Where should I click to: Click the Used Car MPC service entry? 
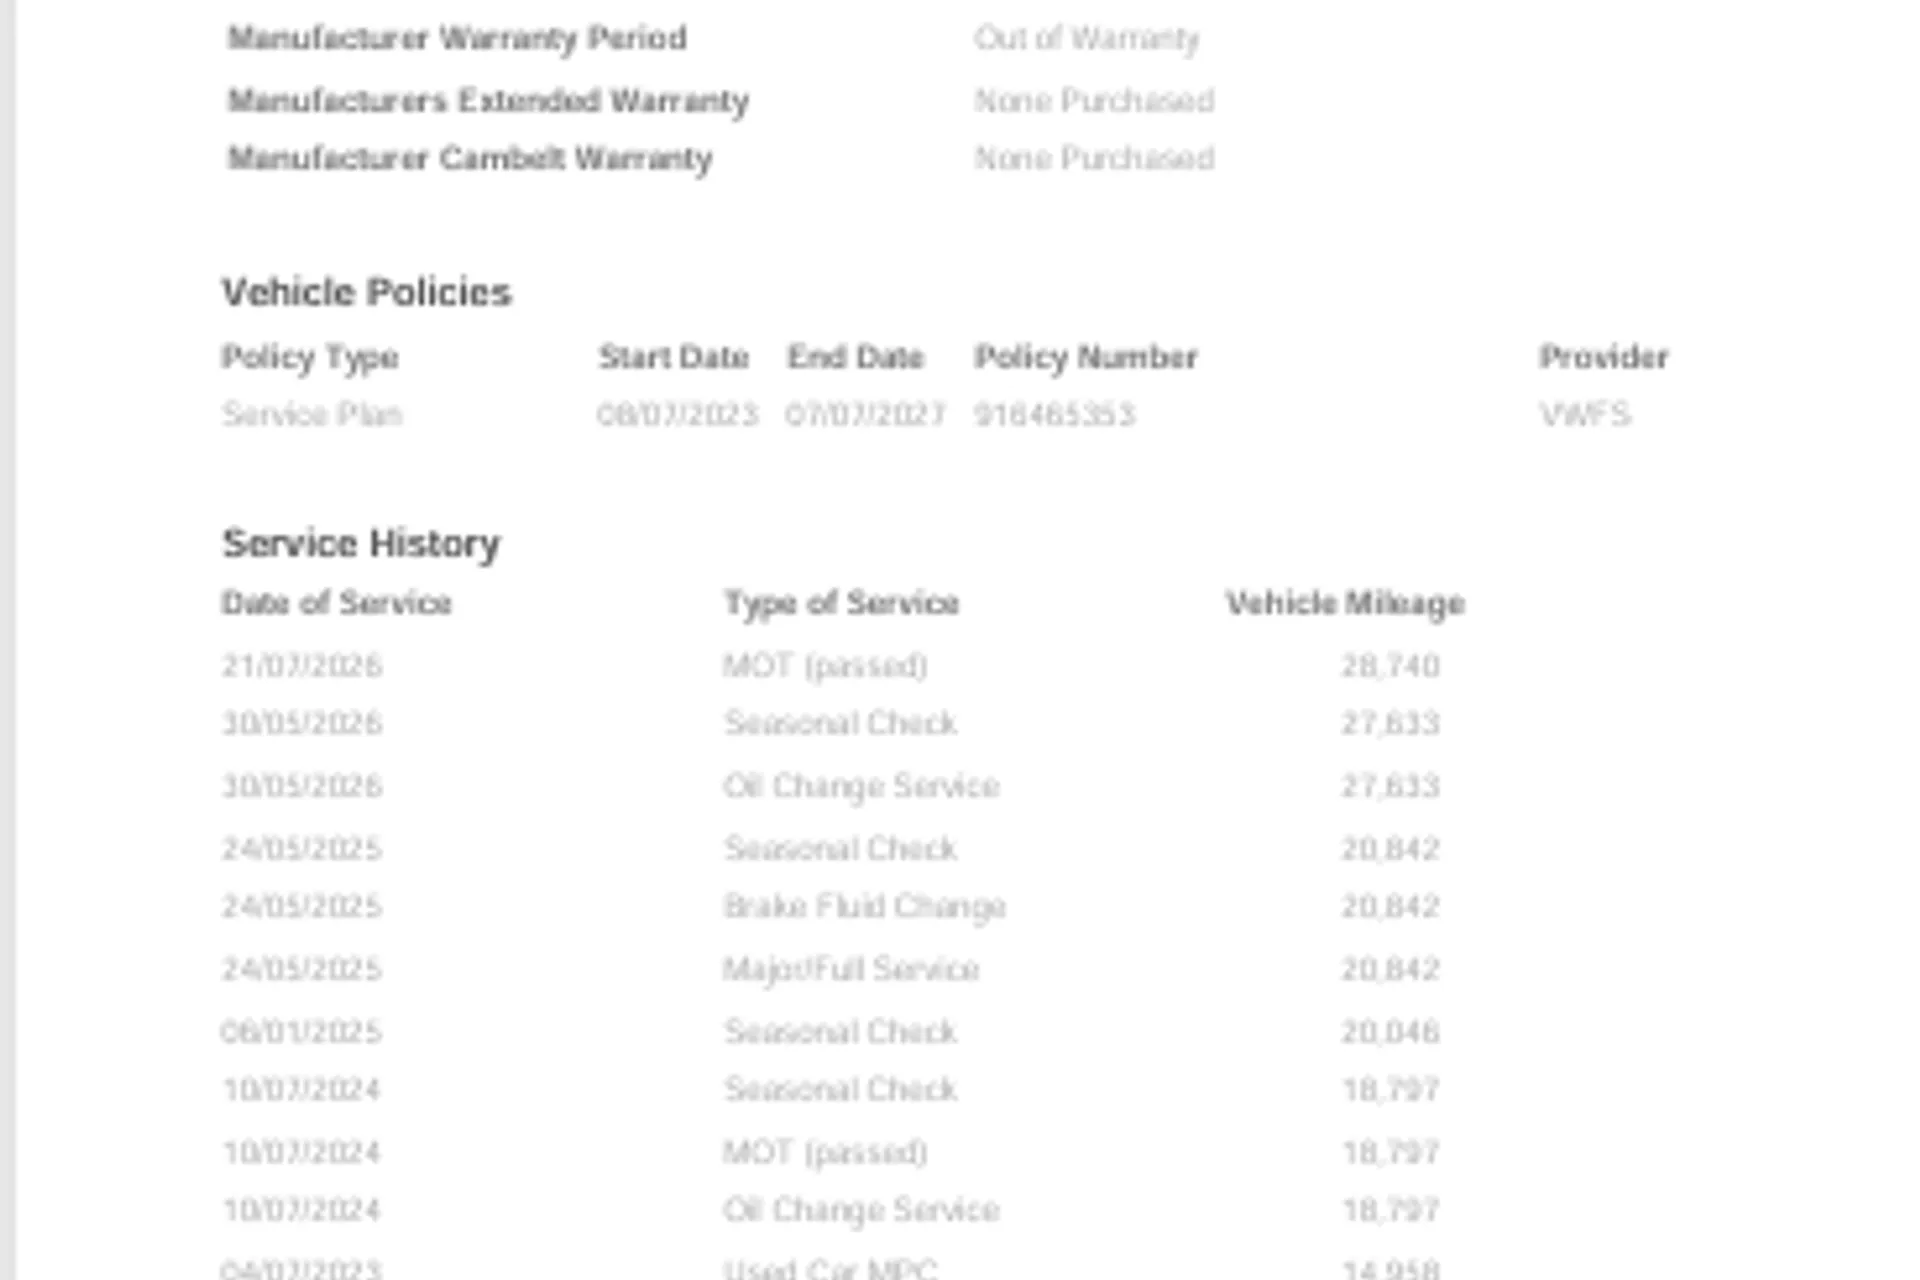pyautogui.click(x=830, y=1268)
